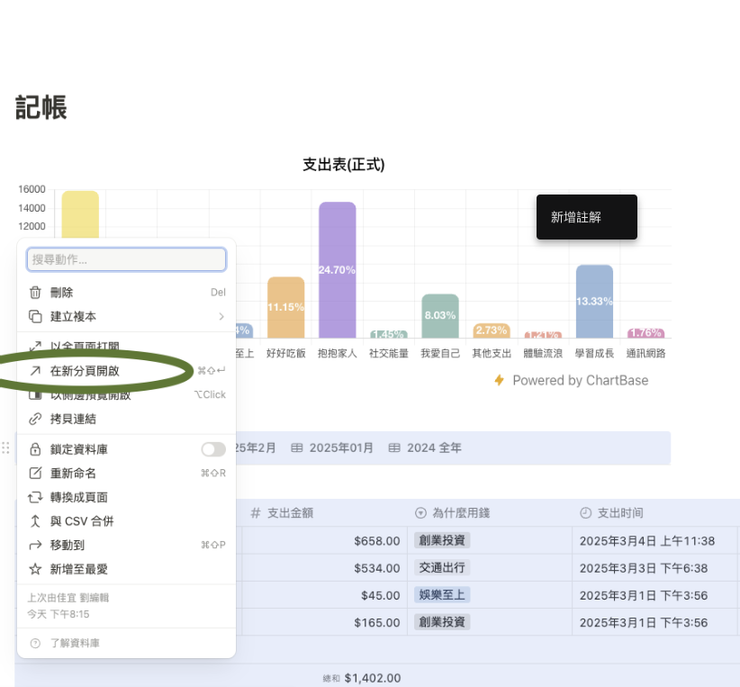Click the duplicate icon for 建立複本
The width and height of the screenshot is (740, 687).
tap(35, 317)
